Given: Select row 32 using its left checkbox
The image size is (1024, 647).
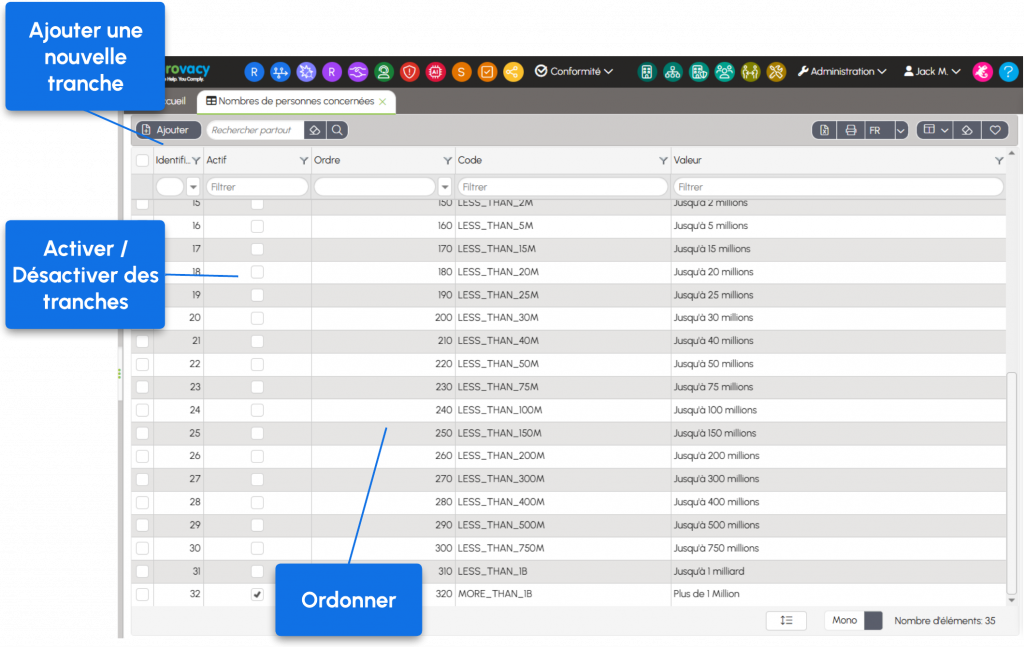Looking at the screenshot, I should coord(142,594).
